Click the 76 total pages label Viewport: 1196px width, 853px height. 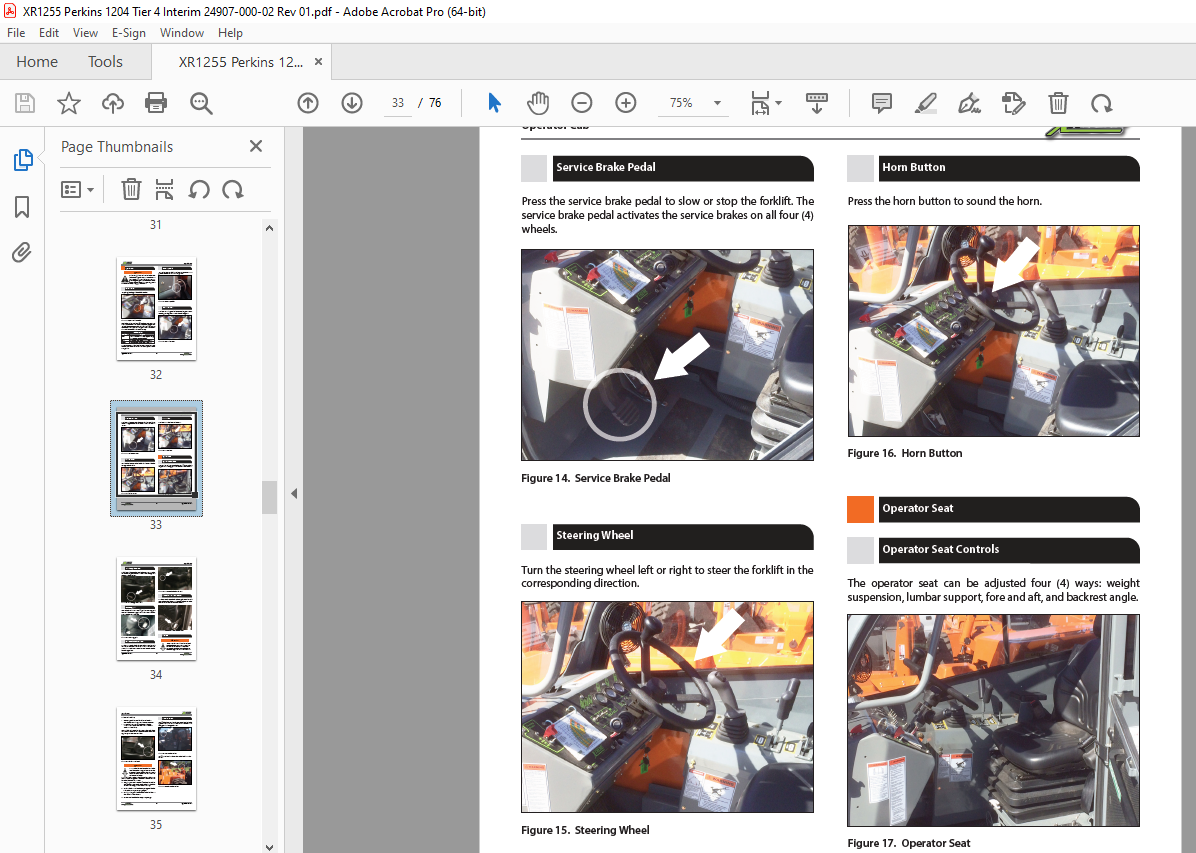point(435,103)
